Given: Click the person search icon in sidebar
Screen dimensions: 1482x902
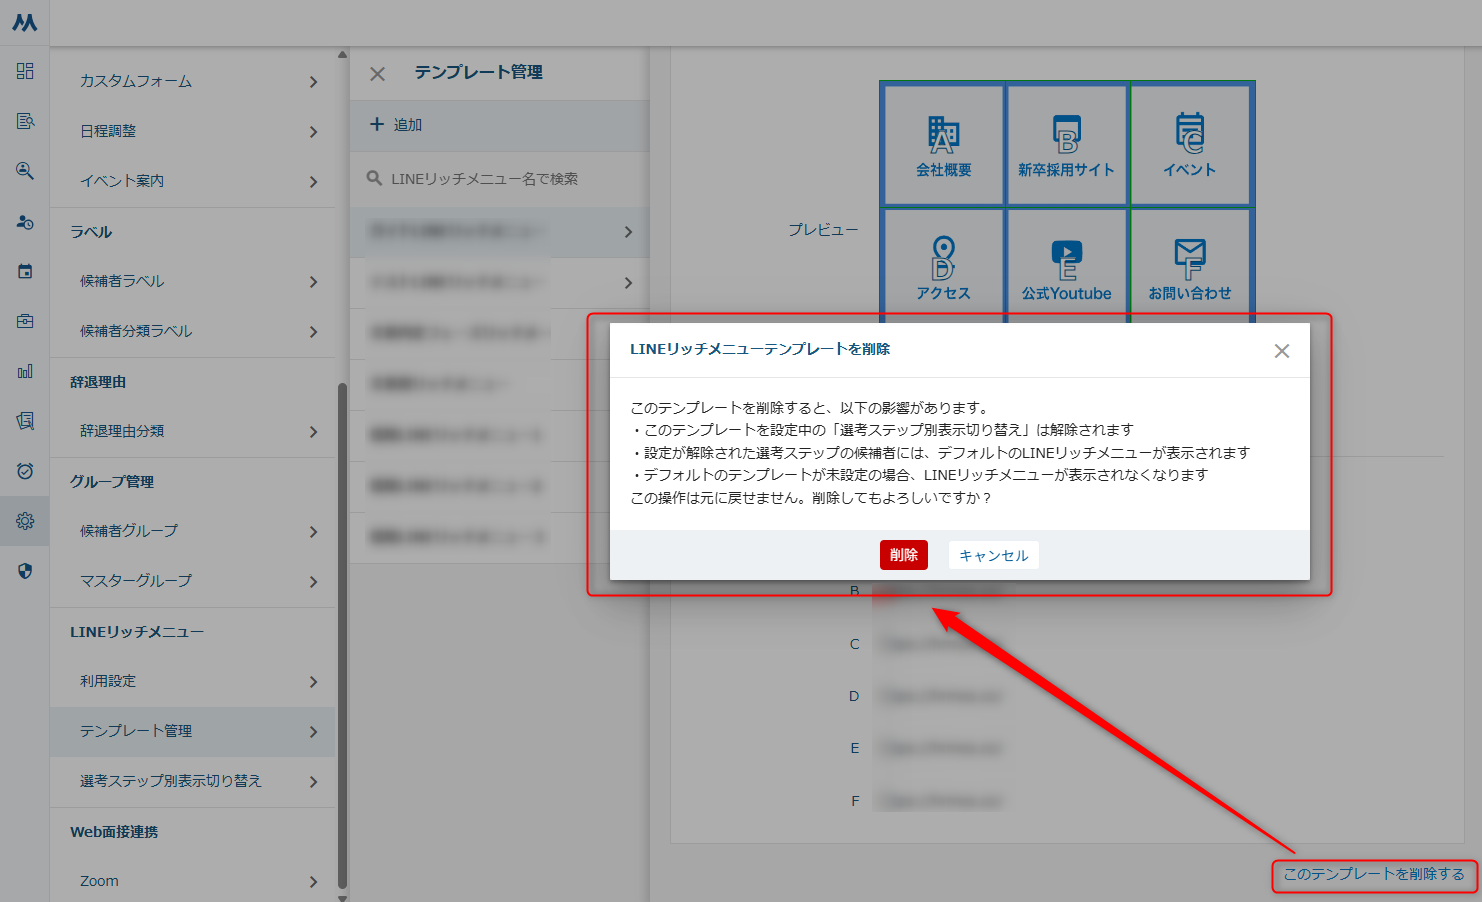Looking at the screenshot, I should click(25, 171).
